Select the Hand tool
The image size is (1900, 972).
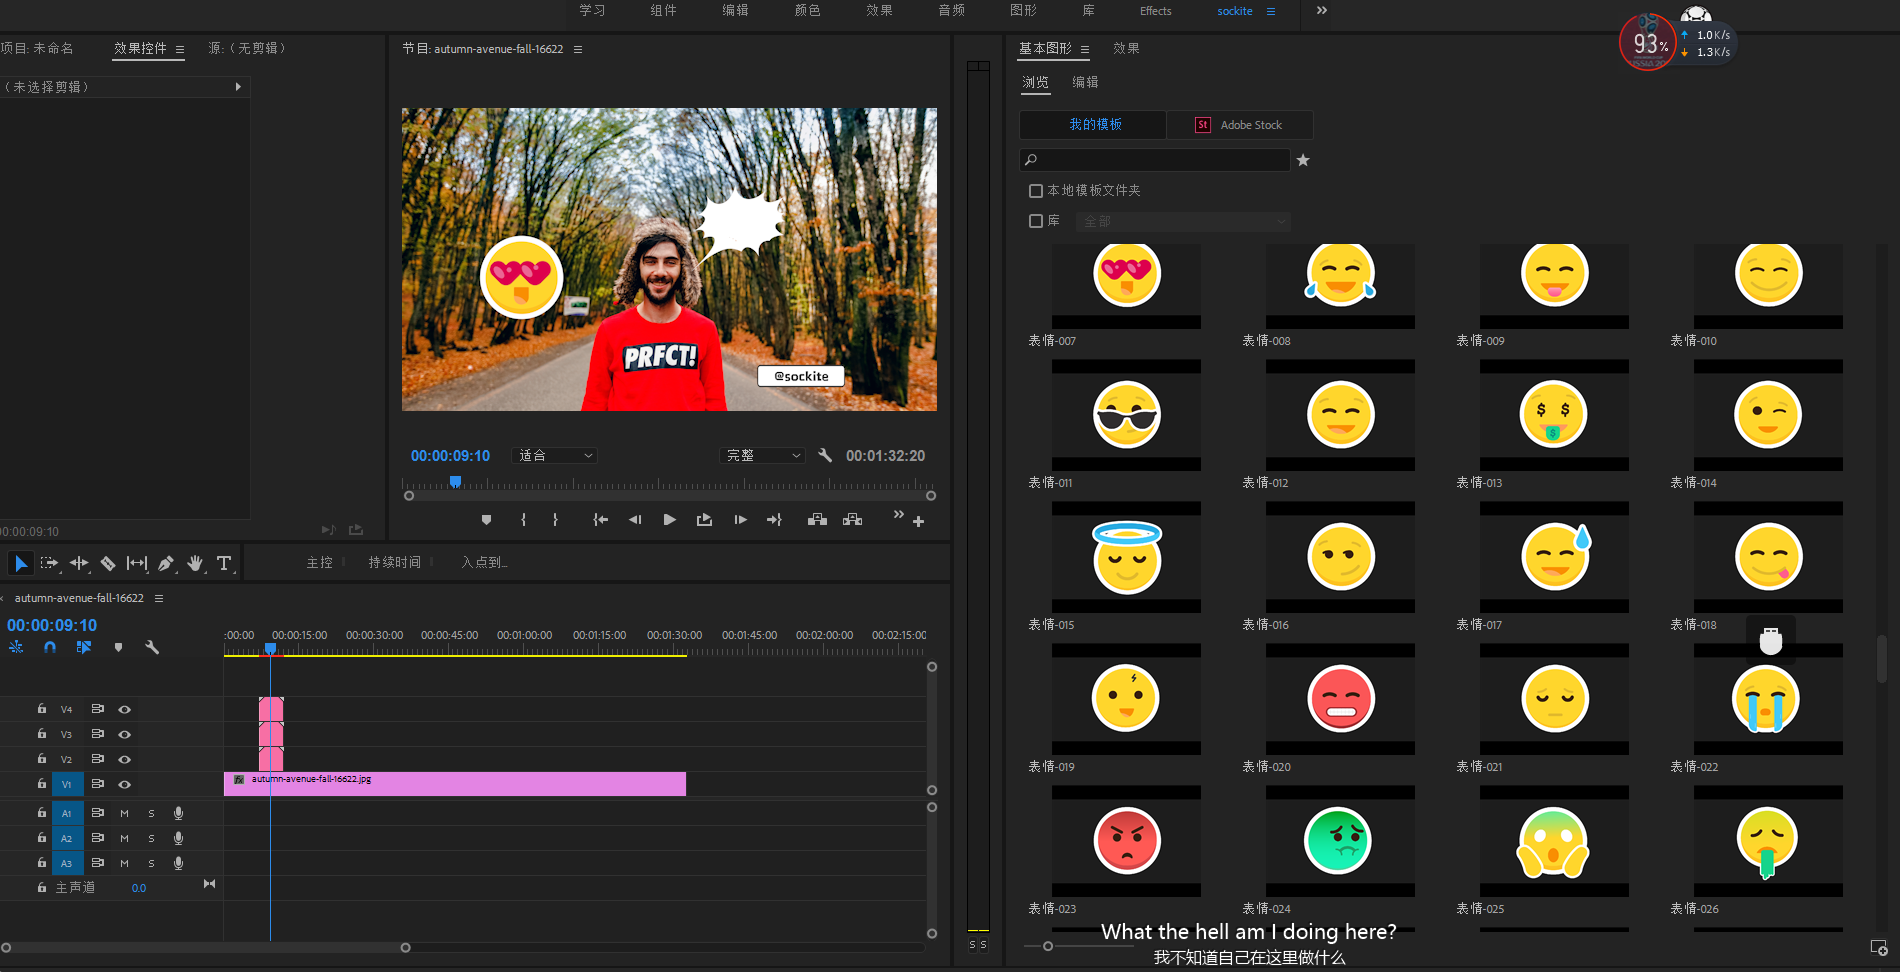(195, 563)
